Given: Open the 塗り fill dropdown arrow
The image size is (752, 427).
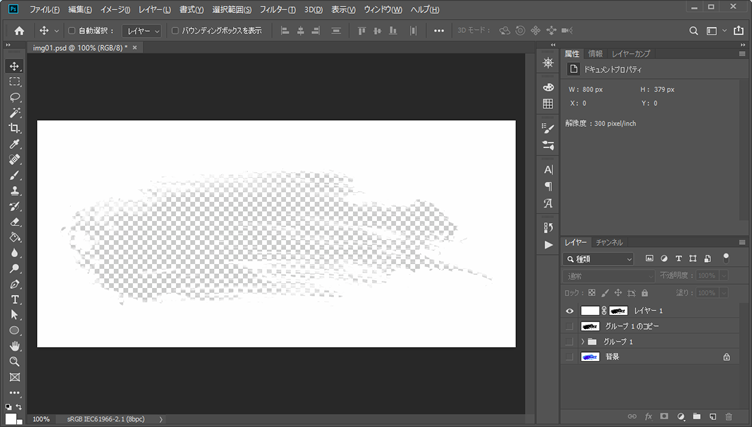Looking at the screenshot, I should (724, 293).
